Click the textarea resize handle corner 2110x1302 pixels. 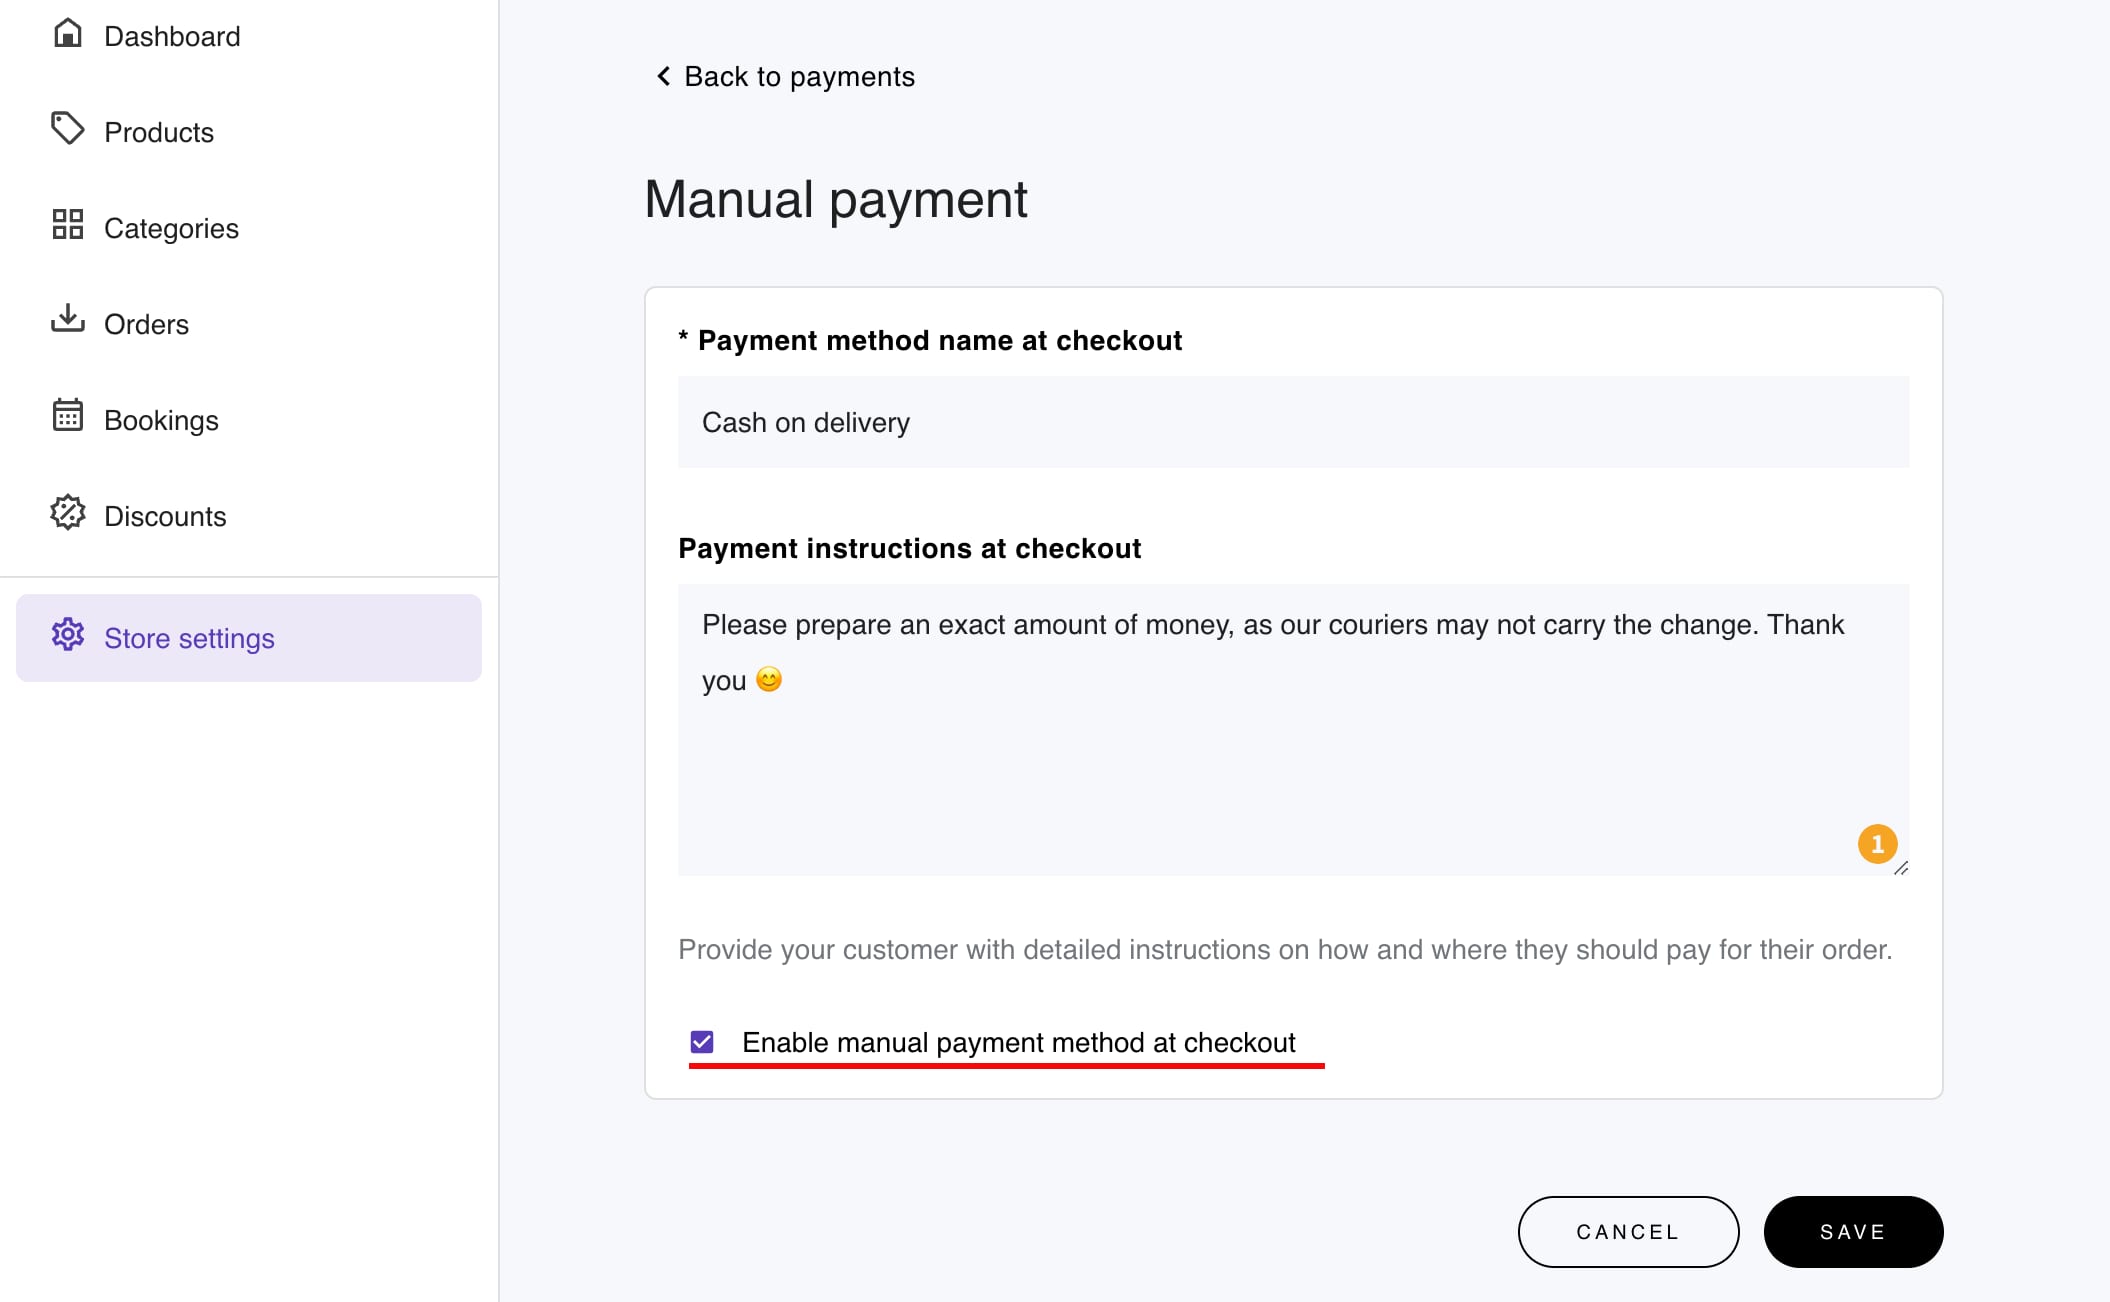click(1901, 868)
